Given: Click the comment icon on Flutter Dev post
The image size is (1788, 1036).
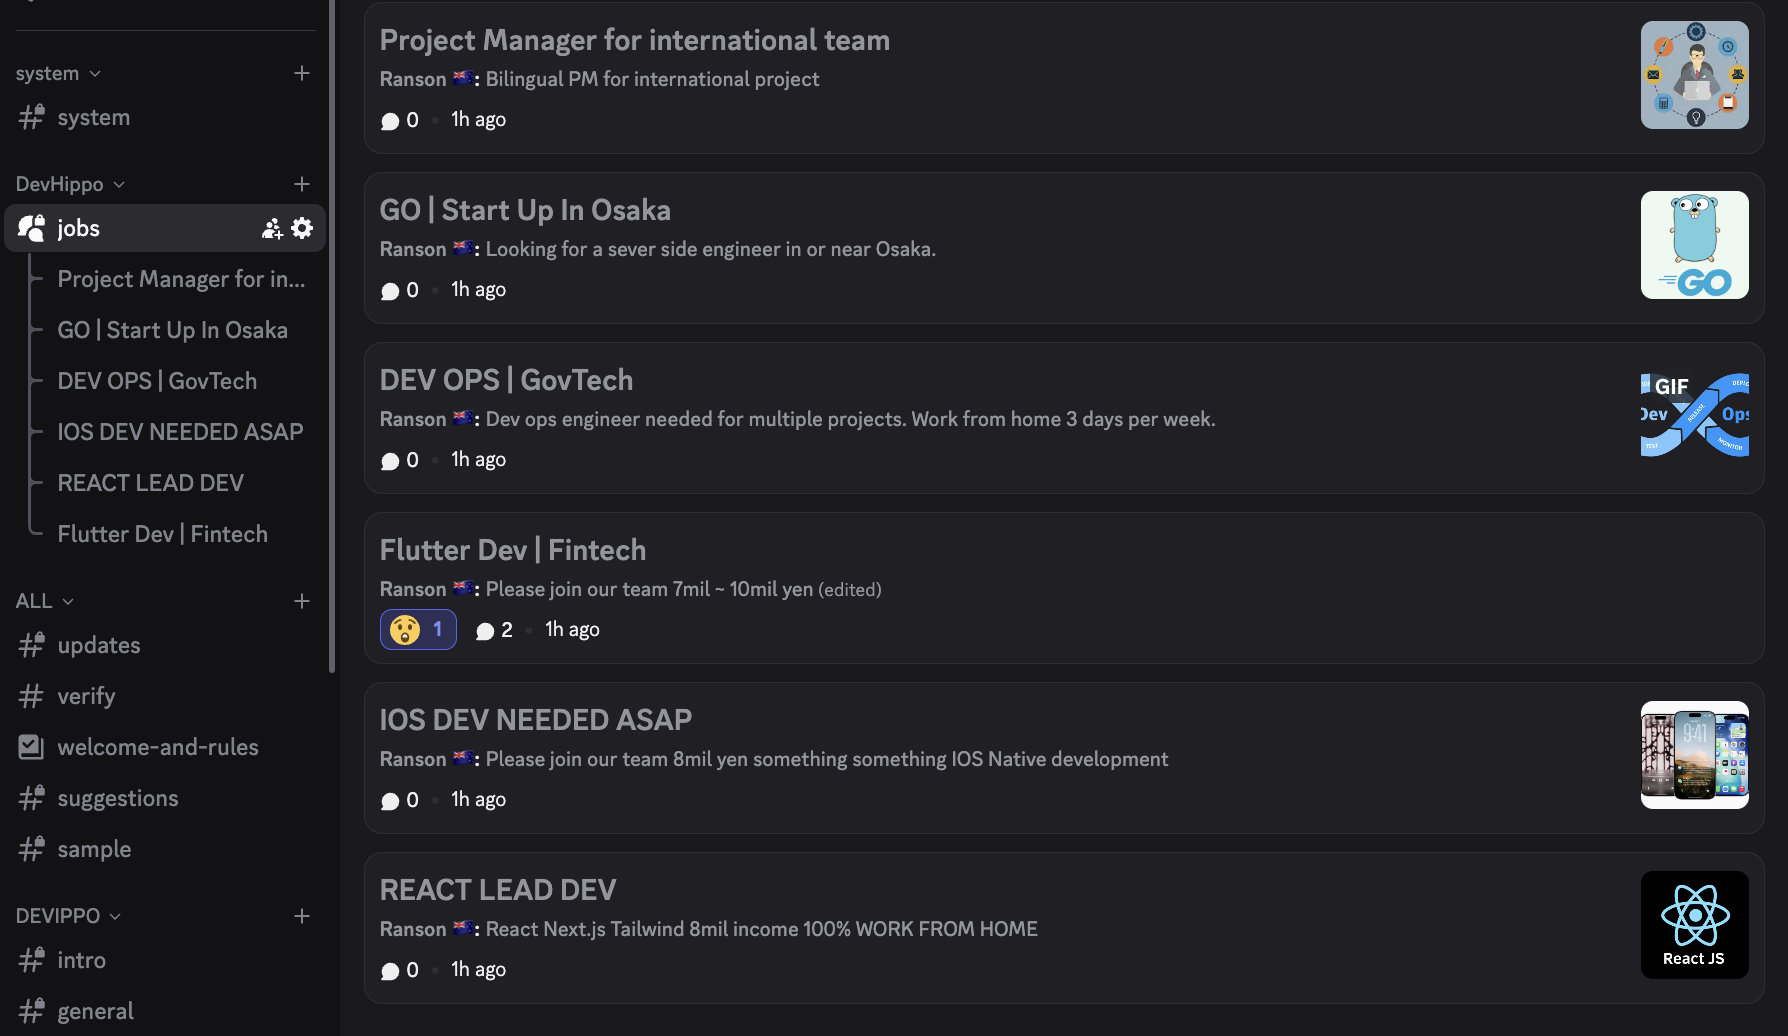Looking at the screenshot, I should click(485, 631).
